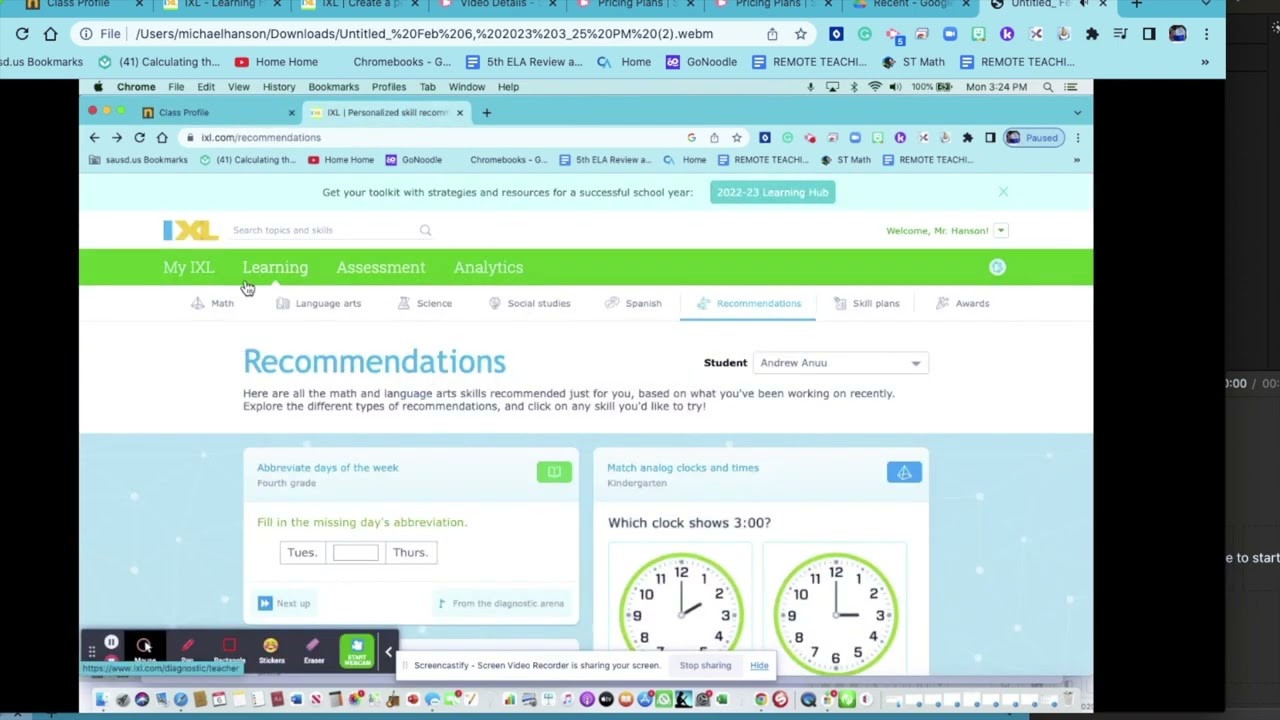Open Abbreviate days of the week skill

click(x=327, y=468)
